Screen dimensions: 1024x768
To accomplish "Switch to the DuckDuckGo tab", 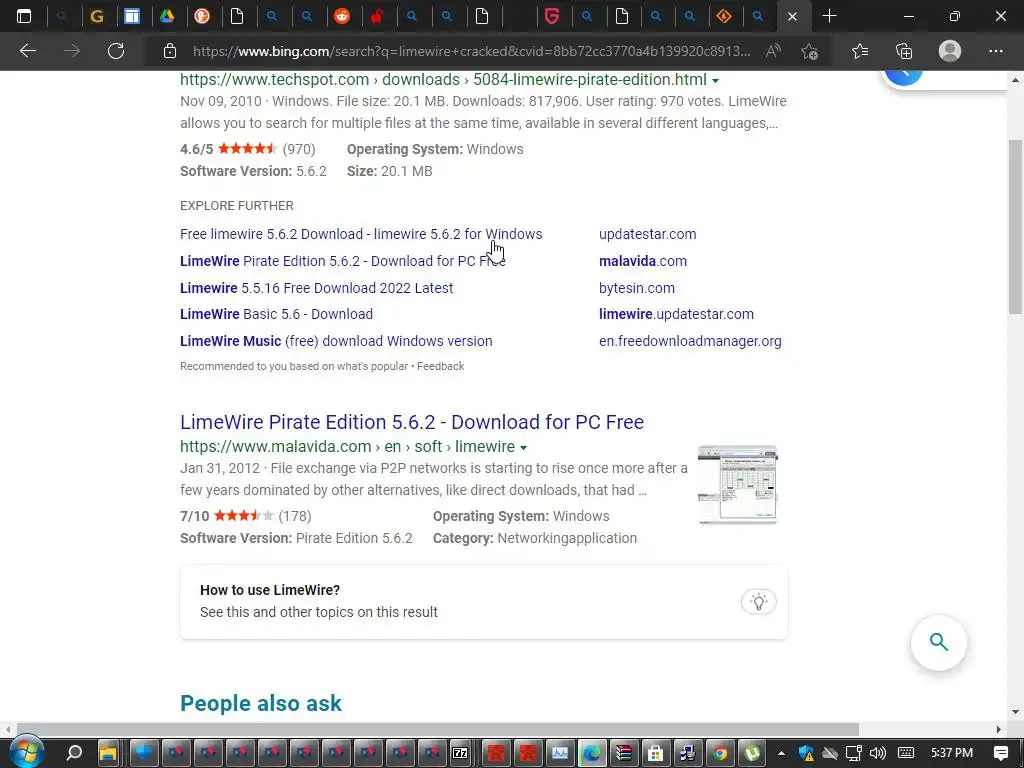I will point(202,16).
